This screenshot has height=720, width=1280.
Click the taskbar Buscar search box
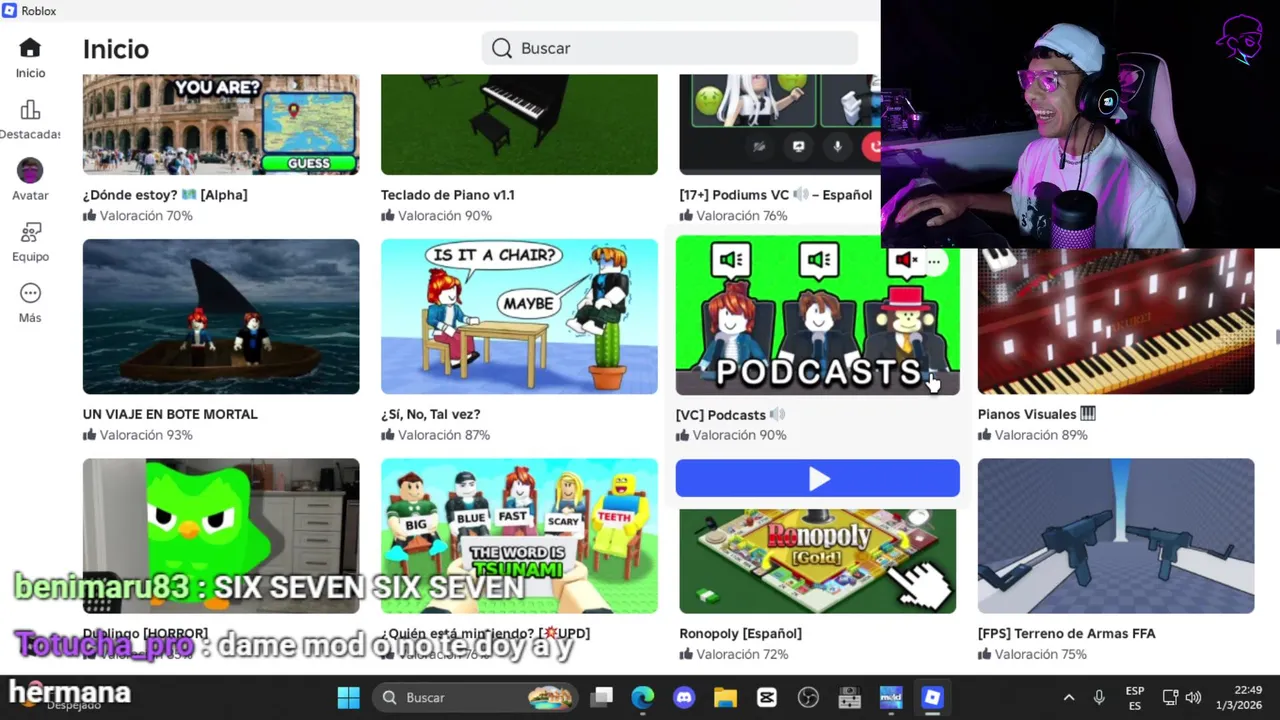point(477,697)
